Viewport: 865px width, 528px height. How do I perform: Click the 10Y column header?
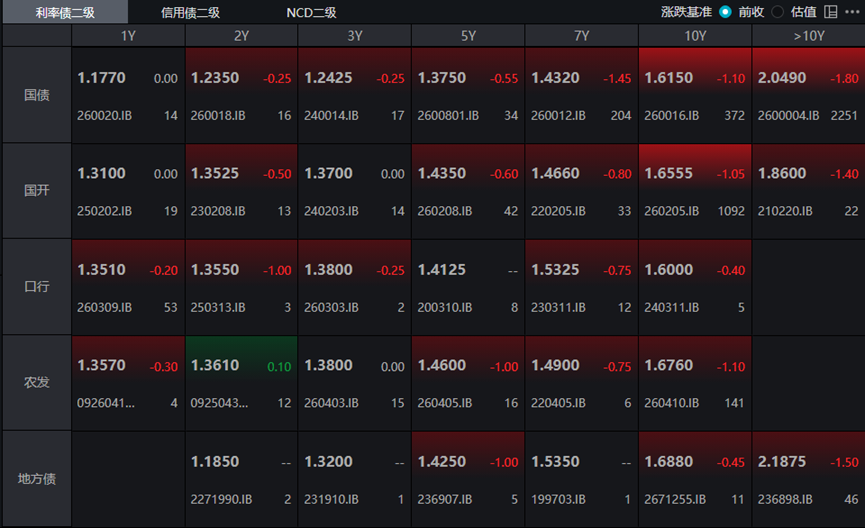[x=695, y=36]
